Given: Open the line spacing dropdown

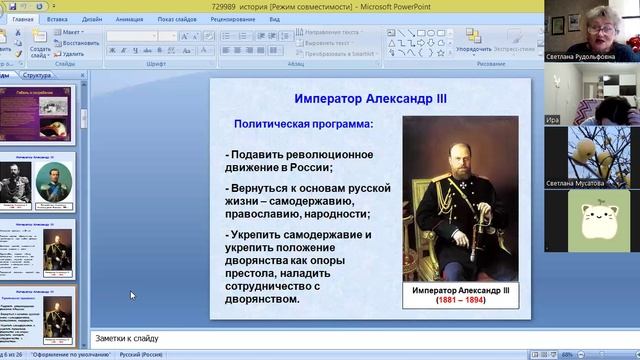Looking at the screenshot, I should 286,36.
